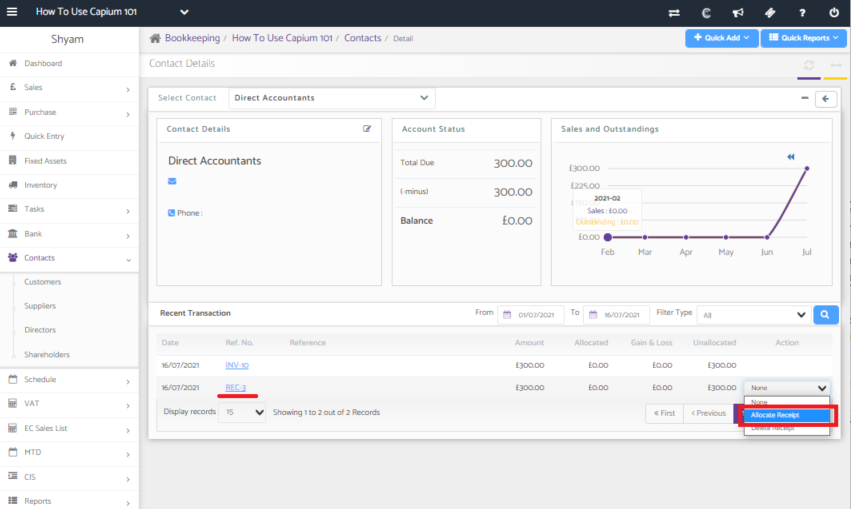Click the switch arrows icon in top bar
851x509 pixels.
click(674, 12)
